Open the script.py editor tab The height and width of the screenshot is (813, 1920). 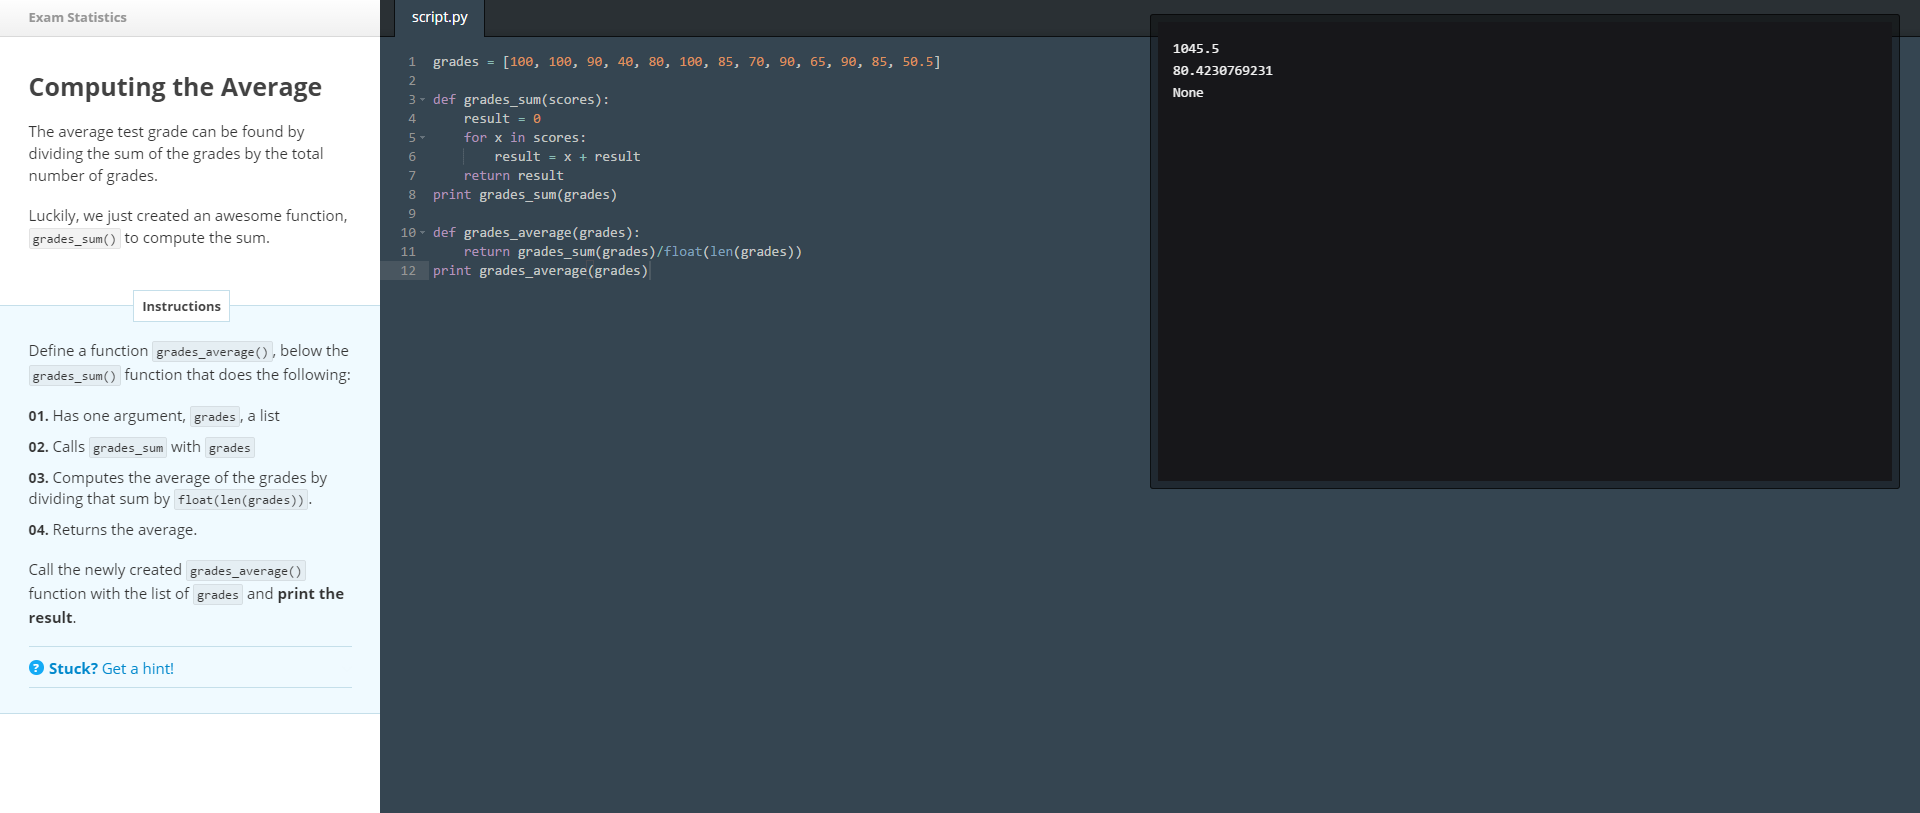[x=439, y=18]
